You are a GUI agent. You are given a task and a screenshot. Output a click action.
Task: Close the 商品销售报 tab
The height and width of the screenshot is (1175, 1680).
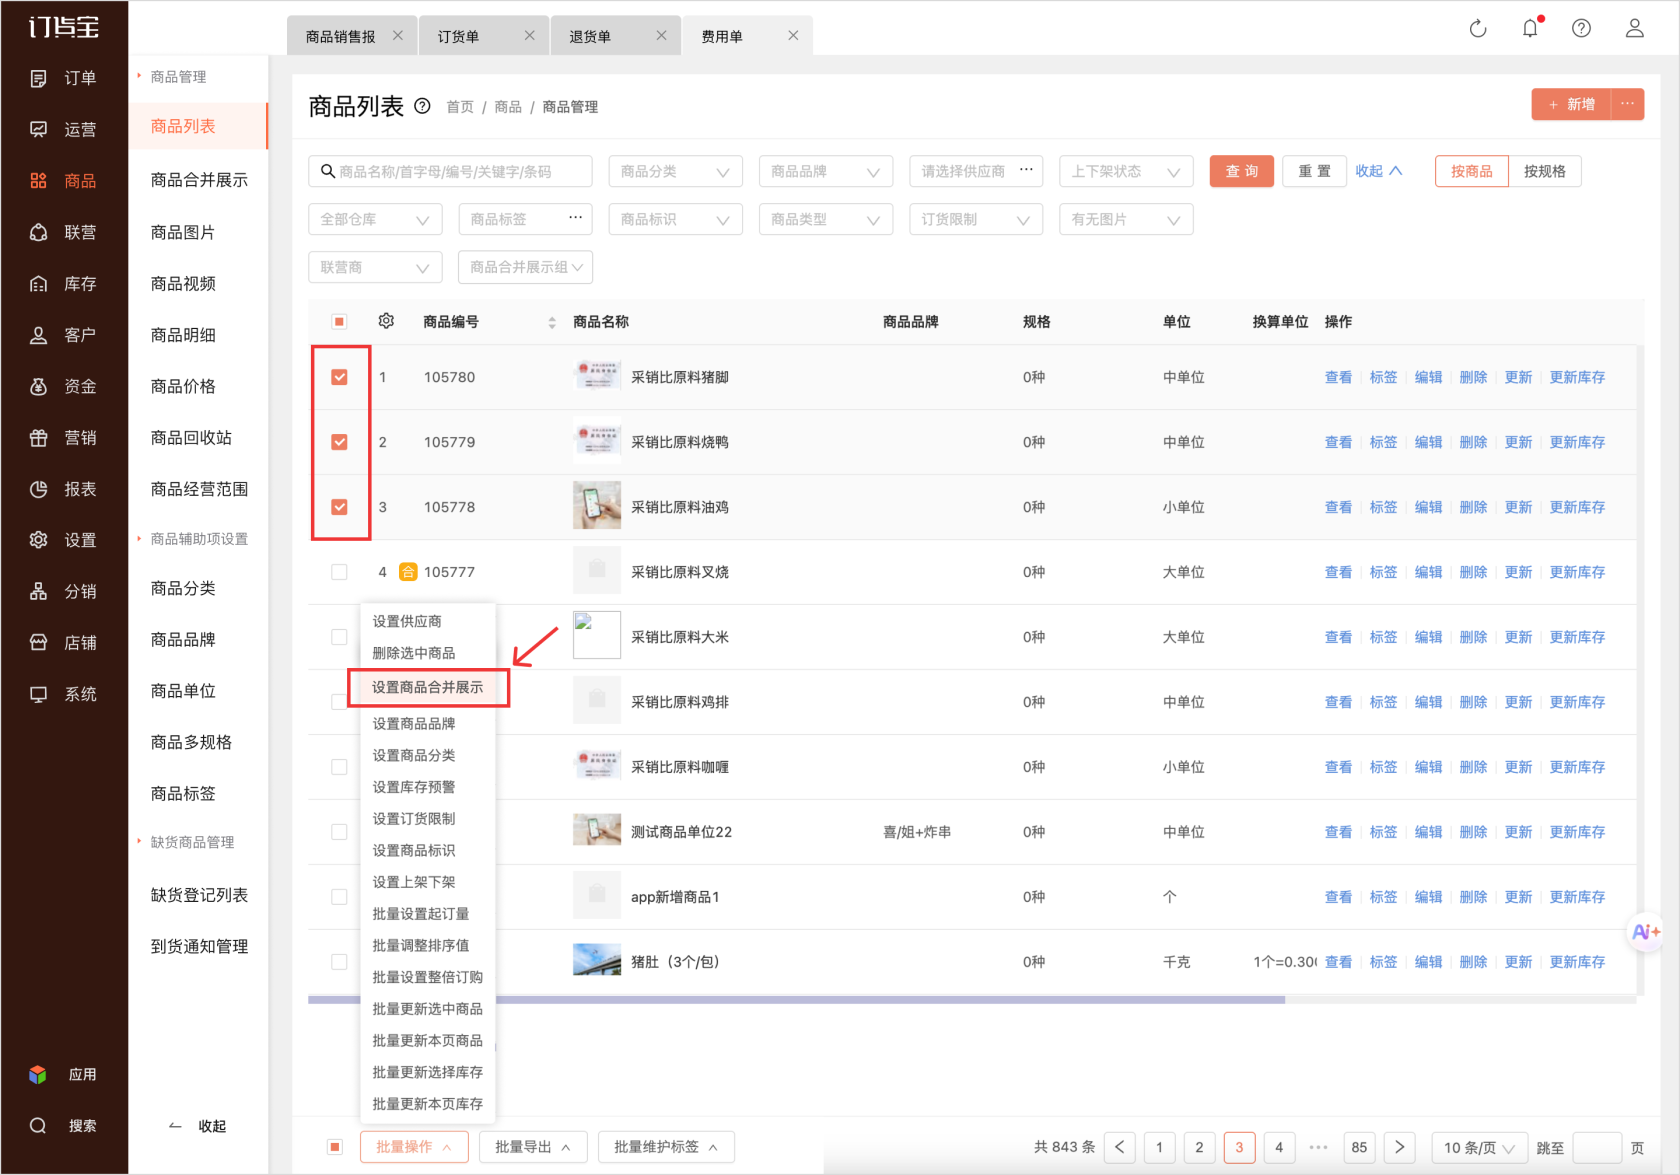pyautogui.click(x=398, y=35)
